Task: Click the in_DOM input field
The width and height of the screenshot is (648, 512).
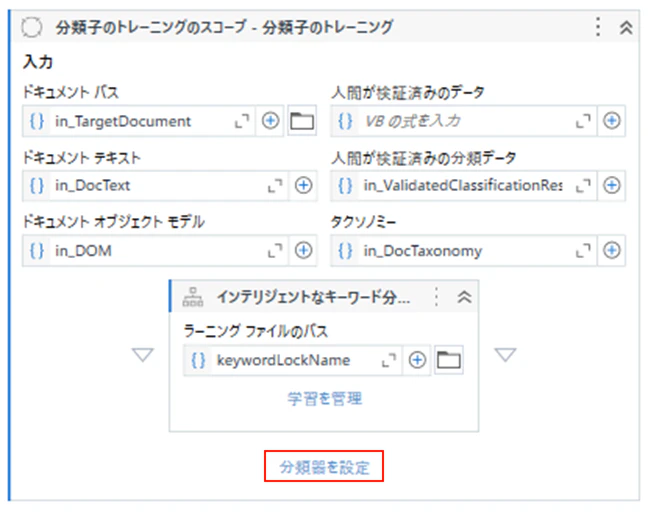Action: [x=155, y=250]
